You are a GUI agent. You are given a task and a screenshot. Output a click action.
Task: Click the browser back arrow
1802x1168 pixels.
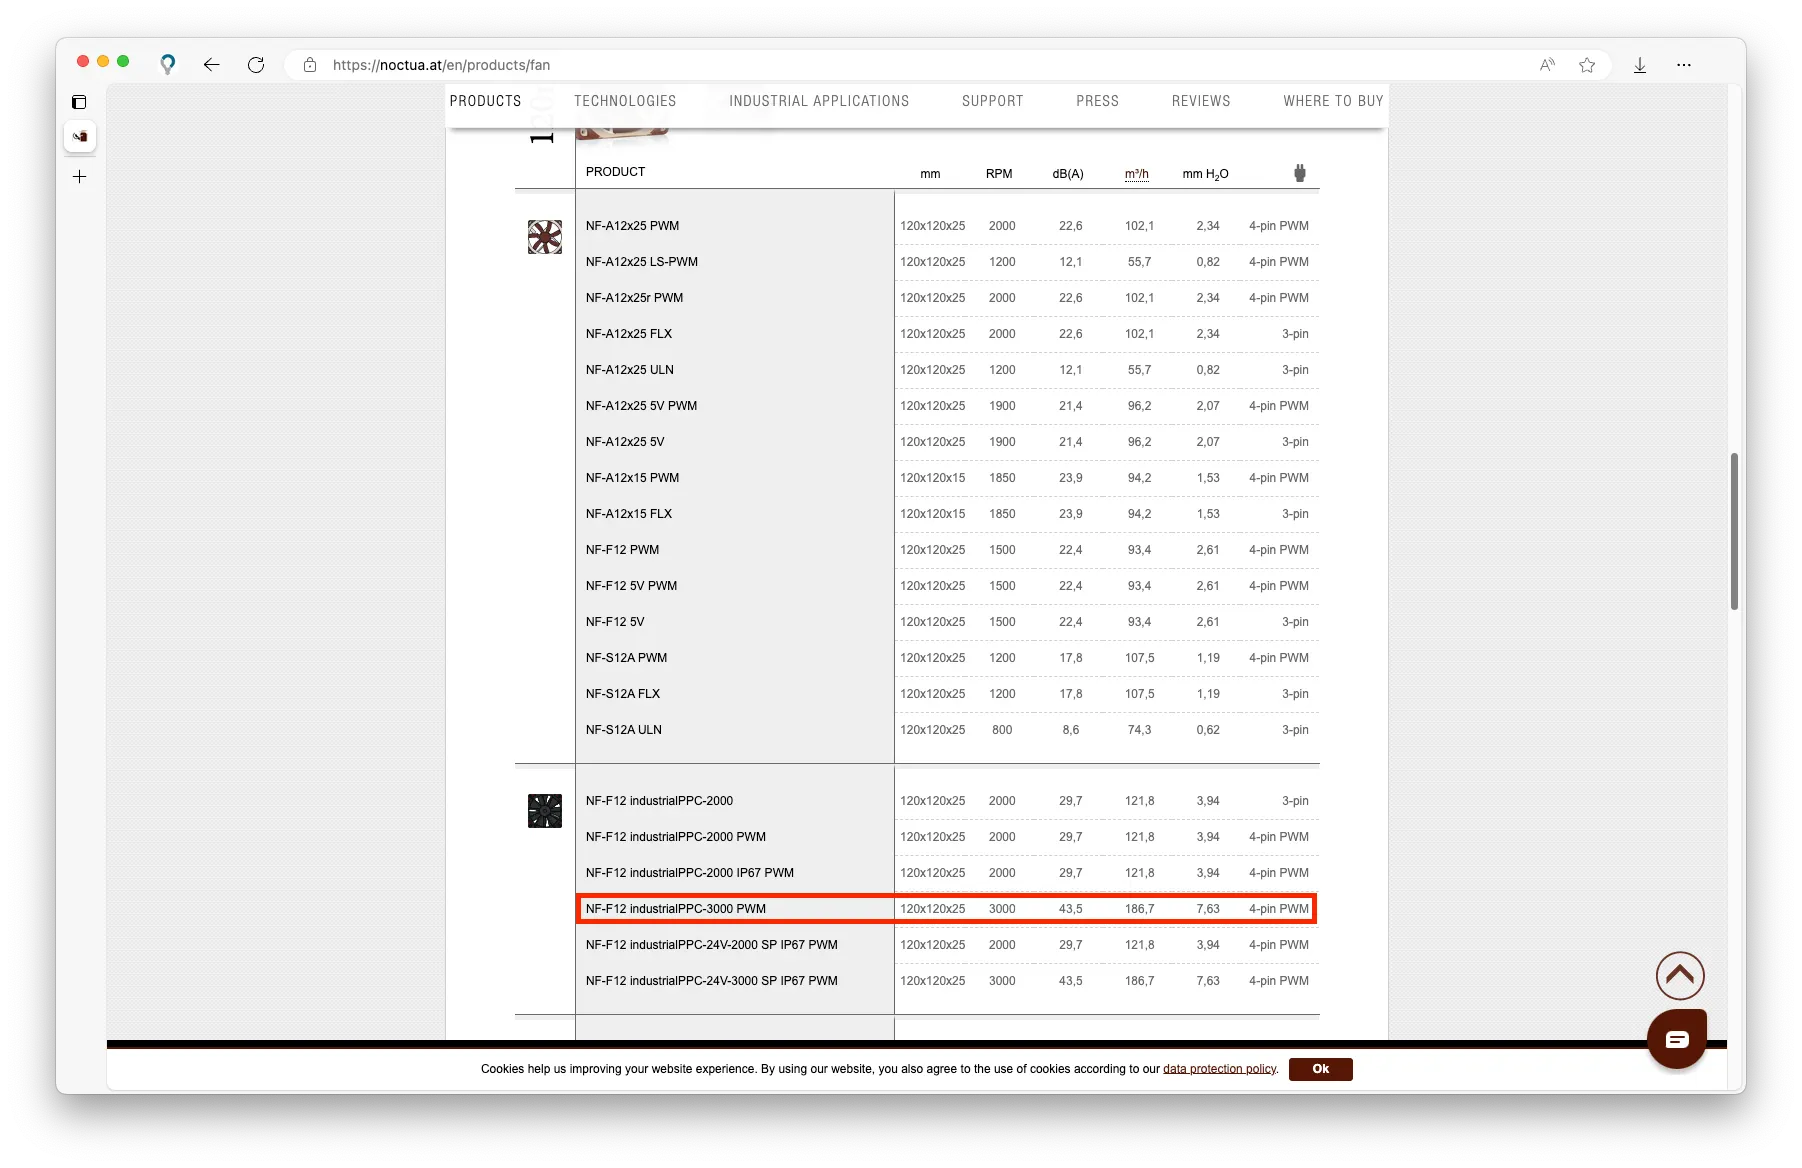tap(211, 65)
